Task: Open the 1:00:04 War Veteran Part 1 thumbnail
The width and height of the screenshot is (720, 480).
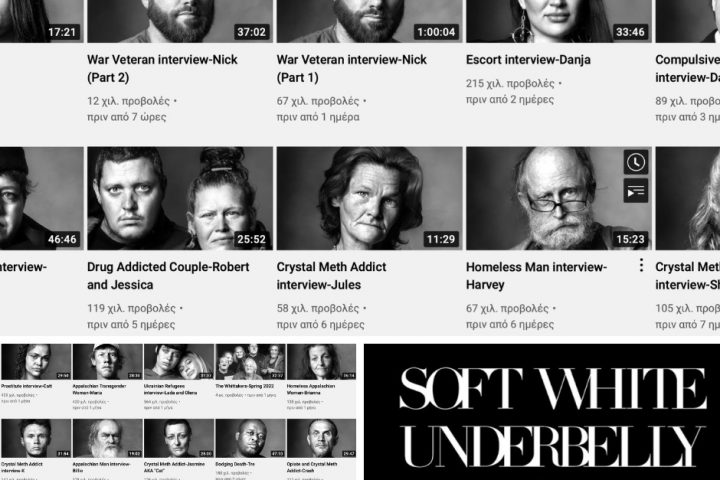Action: (369, 21)
